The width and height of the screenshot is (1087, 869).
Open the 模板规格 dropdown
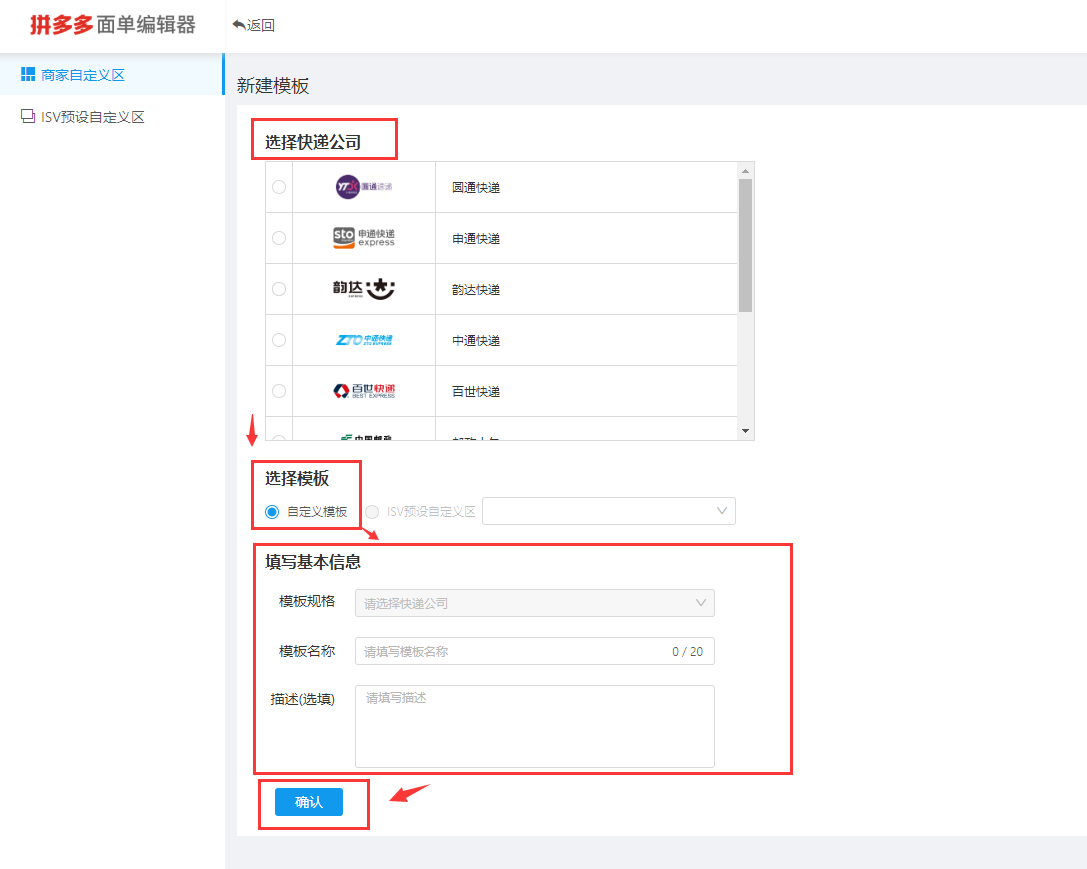(534, 603)
